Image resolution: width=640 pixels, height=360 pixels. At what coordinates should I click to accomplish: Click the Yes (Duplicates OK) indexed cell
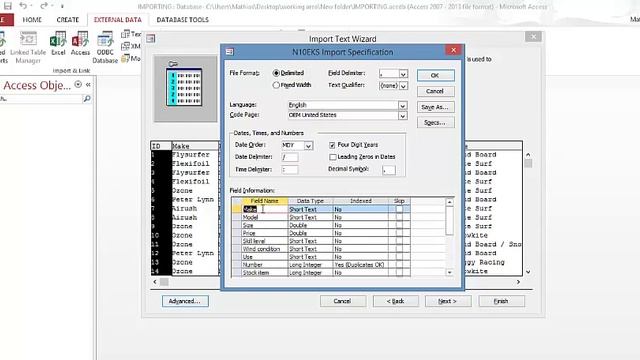pos(361,265)
